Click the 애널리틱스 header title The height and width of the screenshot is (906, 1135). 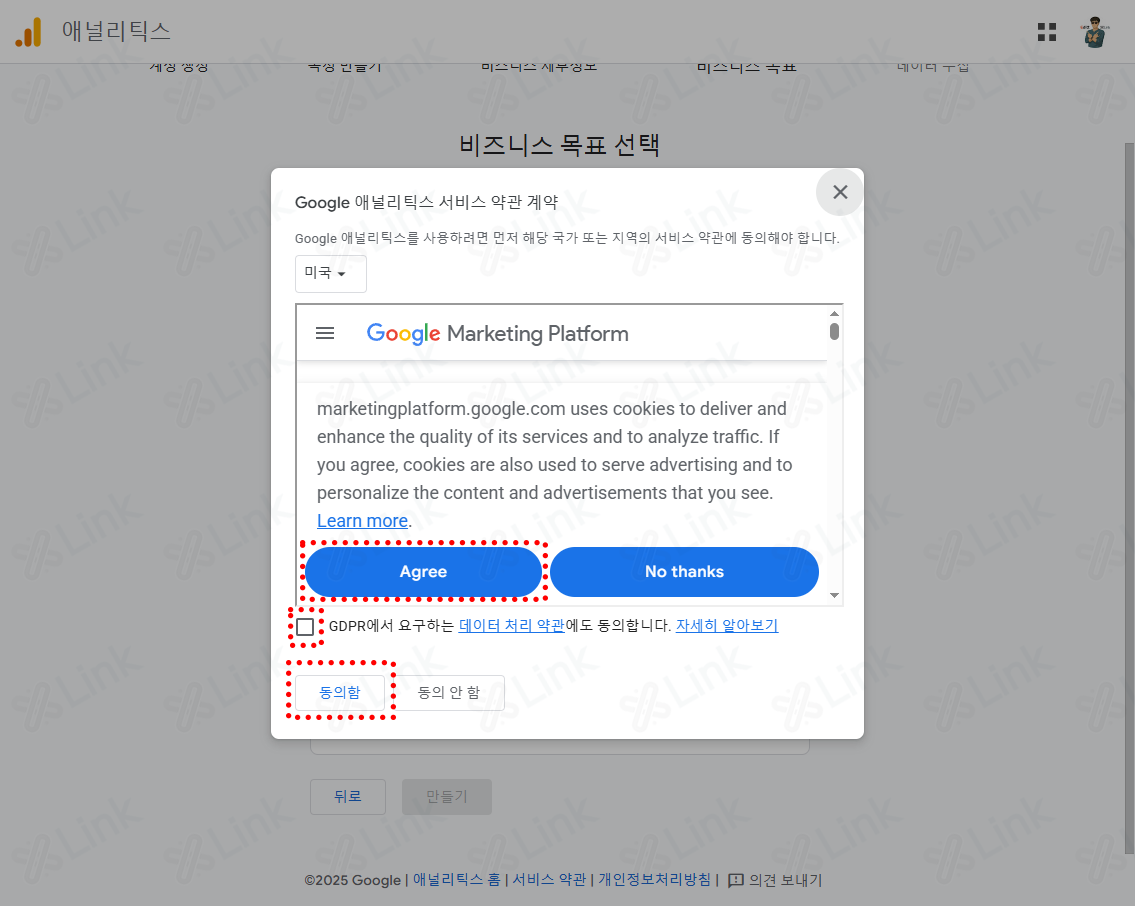[x=117, y=31]
